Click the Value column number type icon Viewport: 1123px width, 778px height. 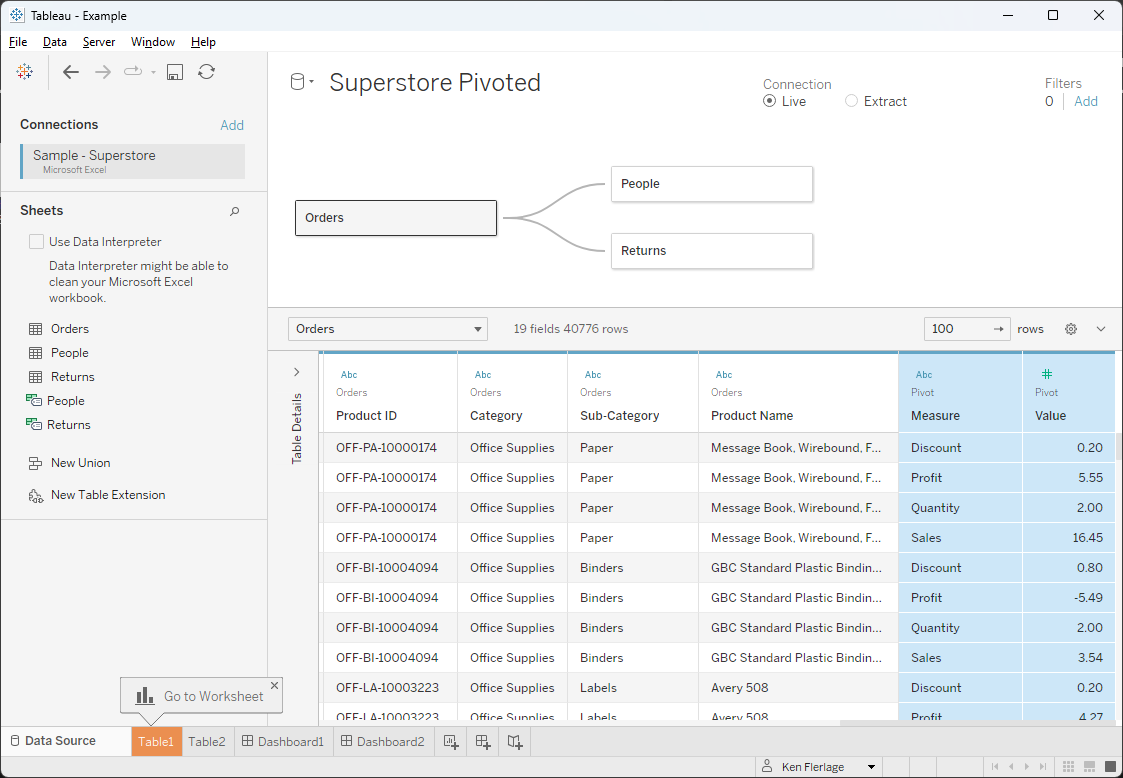click(x=1046, y=374)
